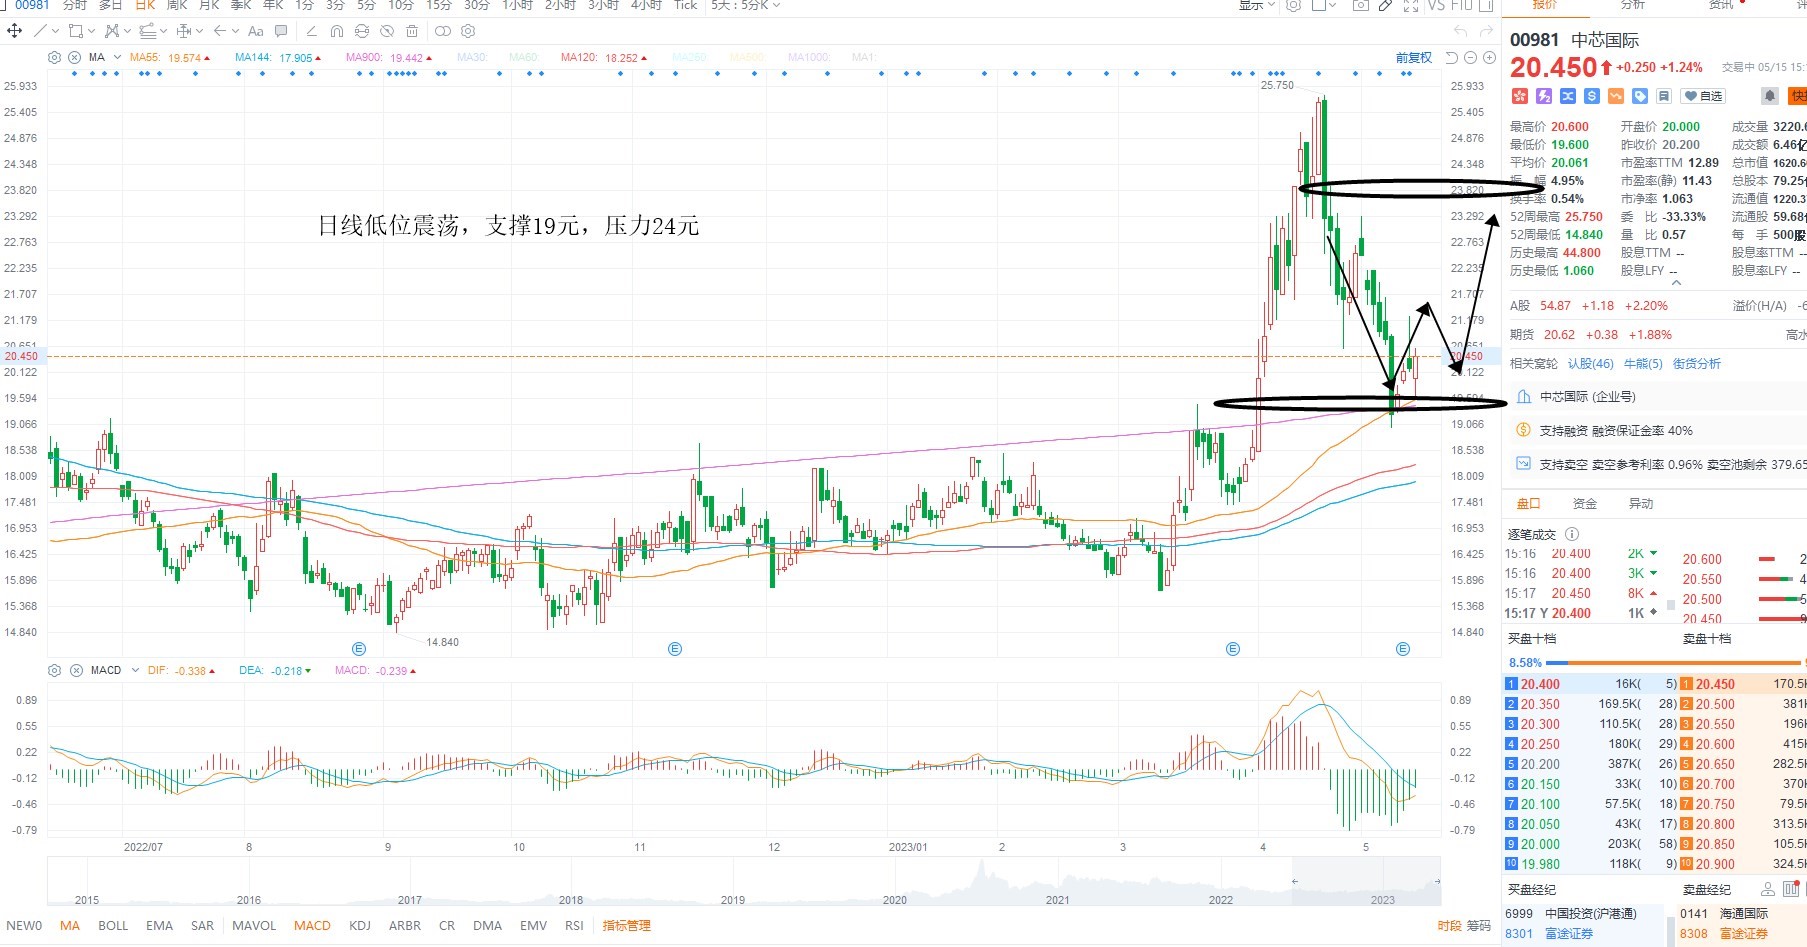Image resolution: width=1807 pixels, height=947 pixels.
Task: Select the crosshair move cursor tool
Action: 14,30
